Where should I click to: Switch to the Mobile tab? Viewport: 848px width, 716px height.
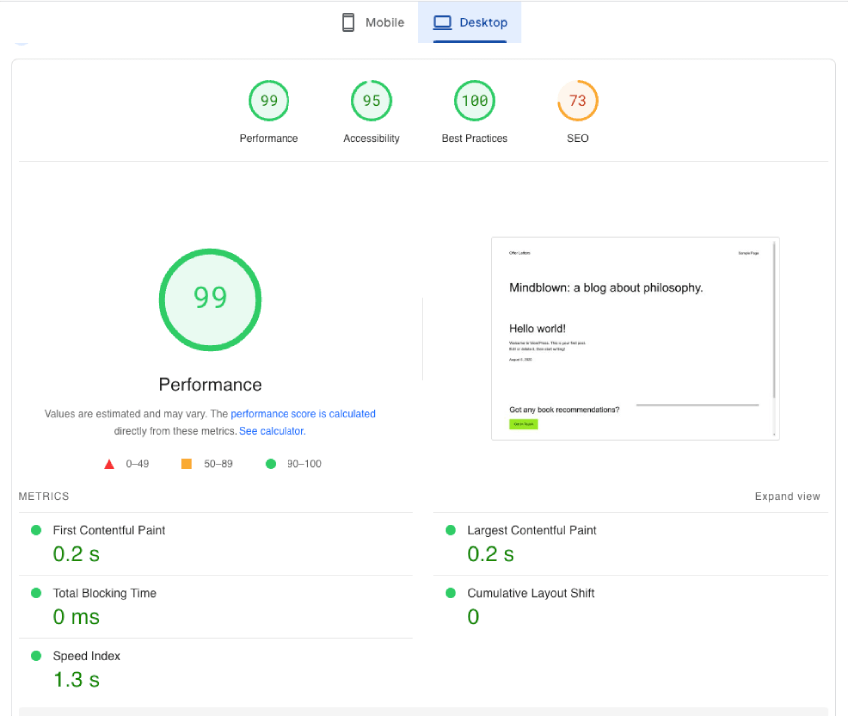point(373,22)
